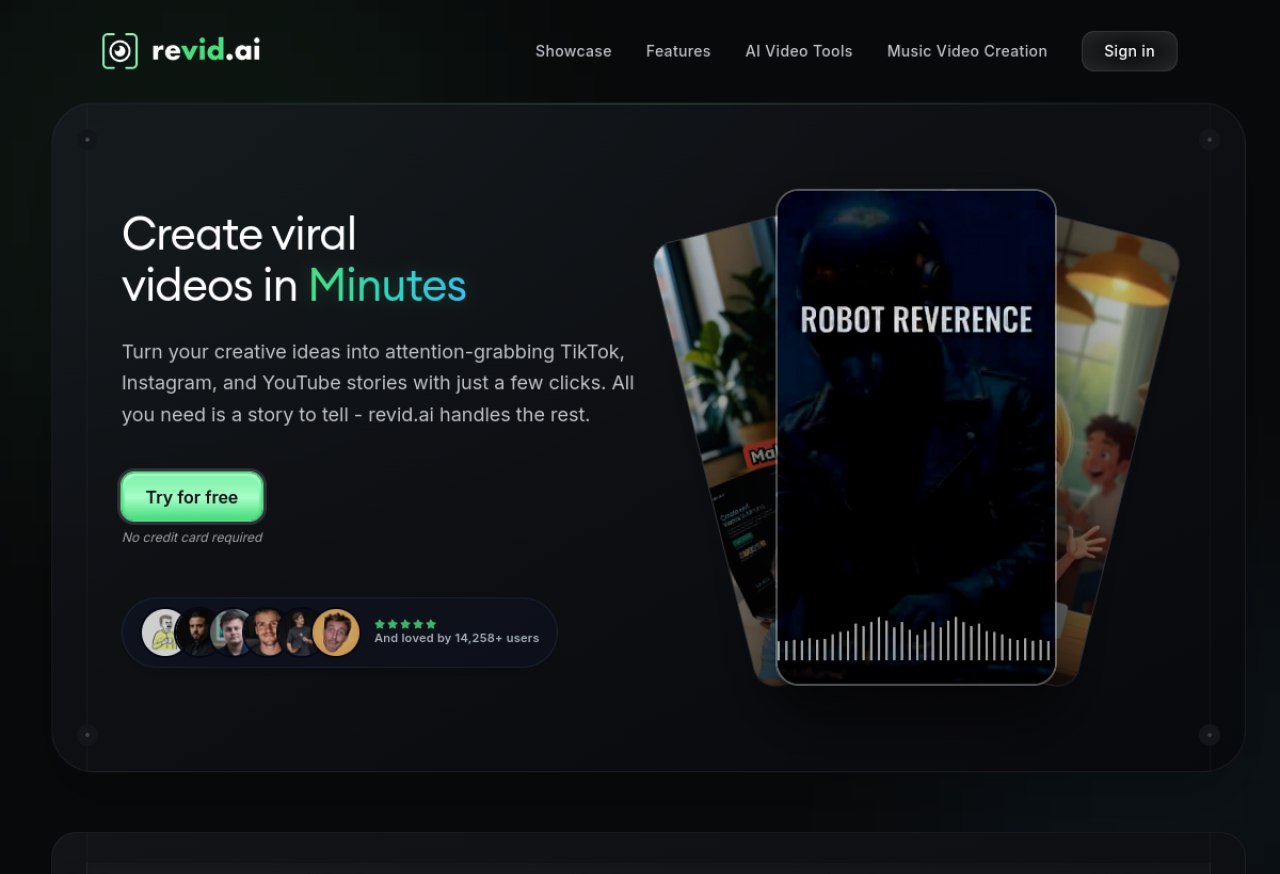
Task: Click the revid.ai brand name text
Action: [x=206, y=50]
